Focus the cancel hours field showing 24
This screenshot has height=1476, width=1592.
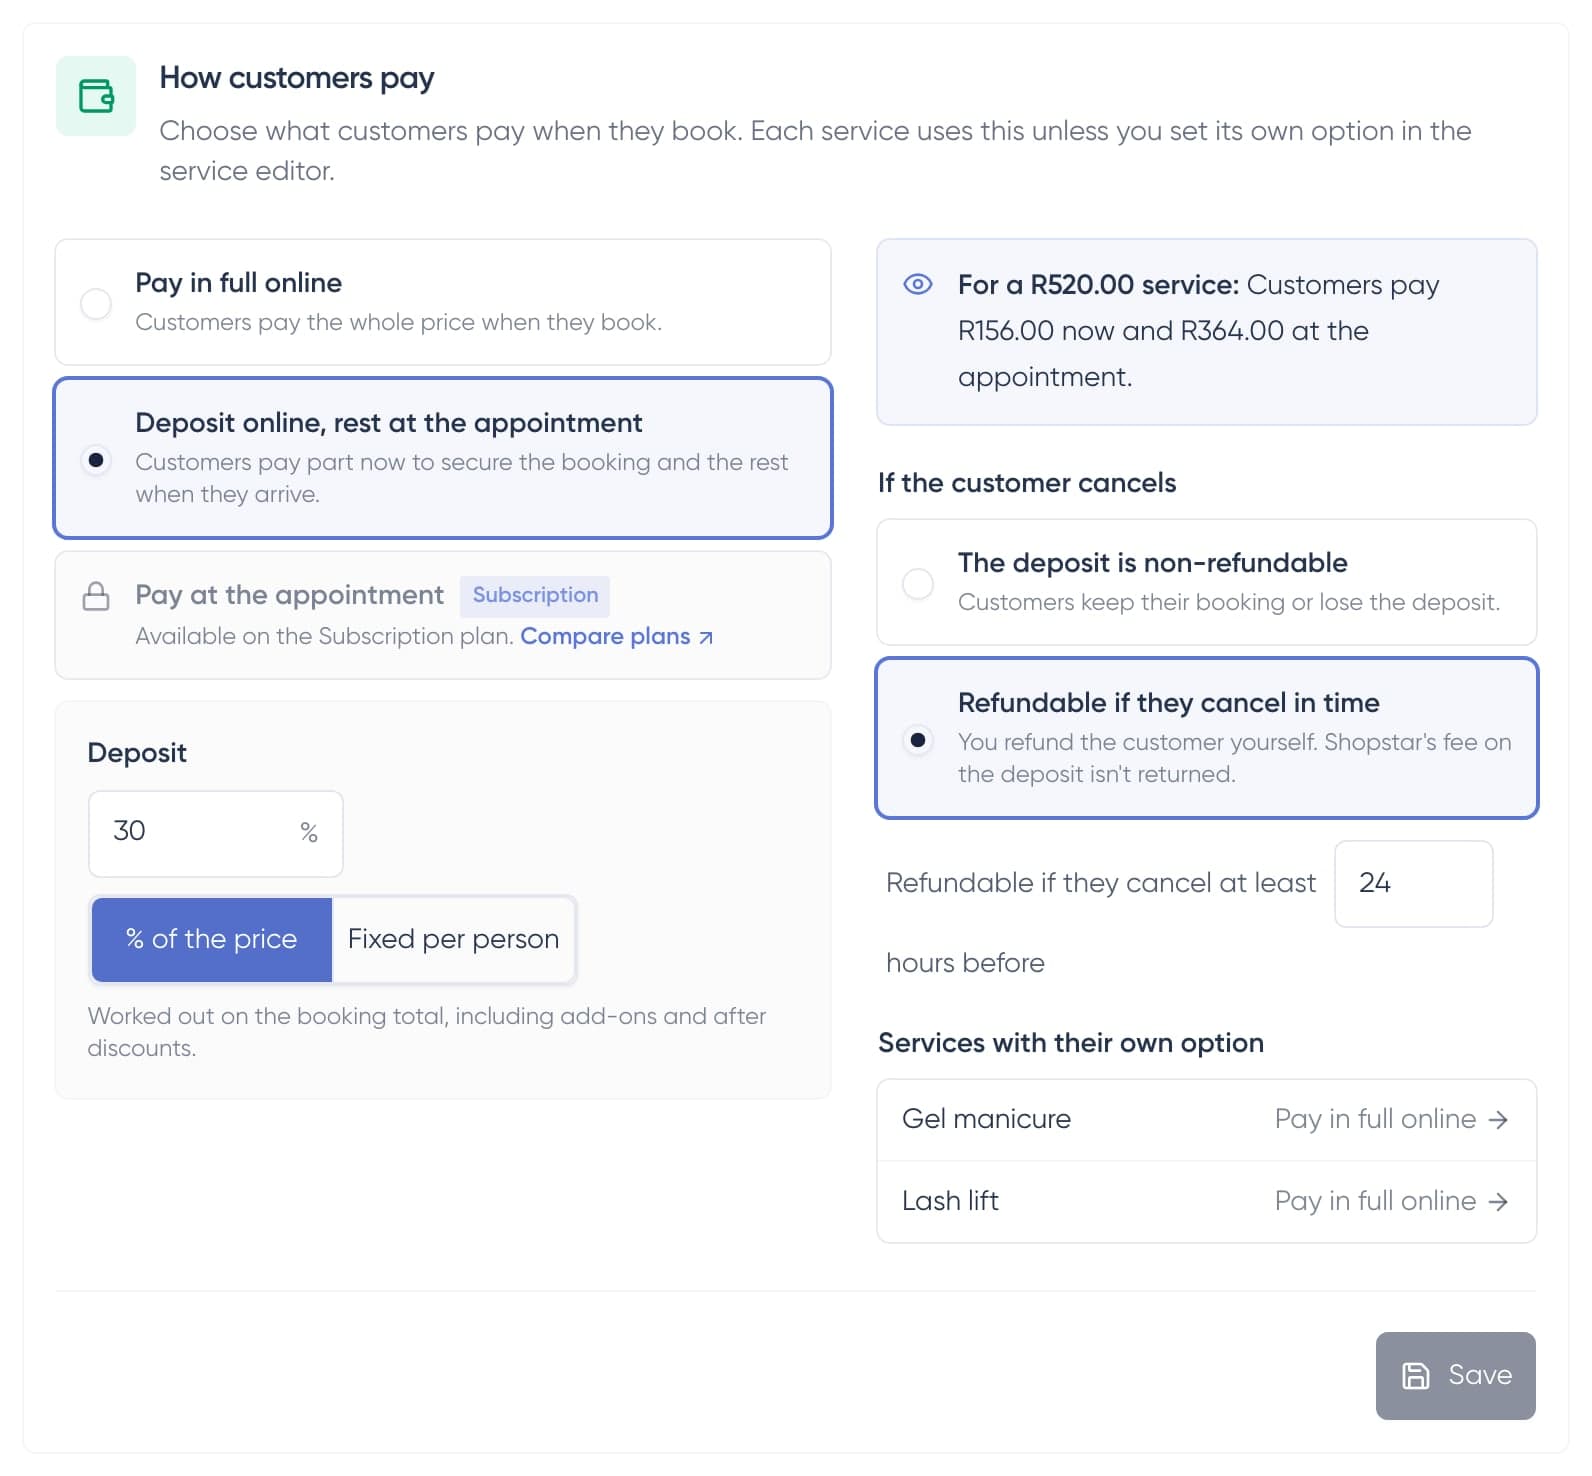pyautogui.click(x=1414, y=884)
